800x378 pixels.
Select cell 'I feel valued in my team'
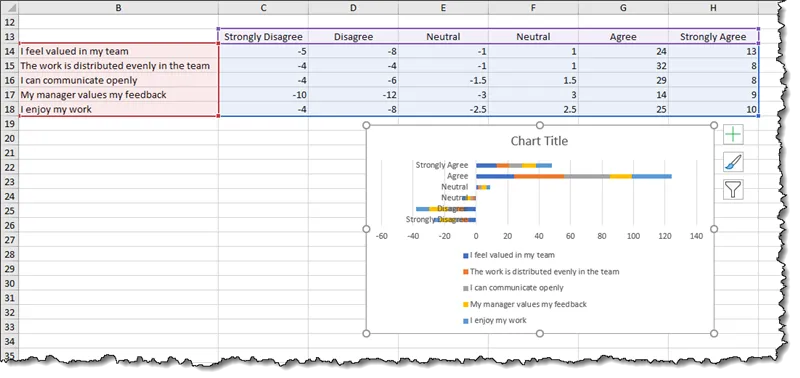118,51
